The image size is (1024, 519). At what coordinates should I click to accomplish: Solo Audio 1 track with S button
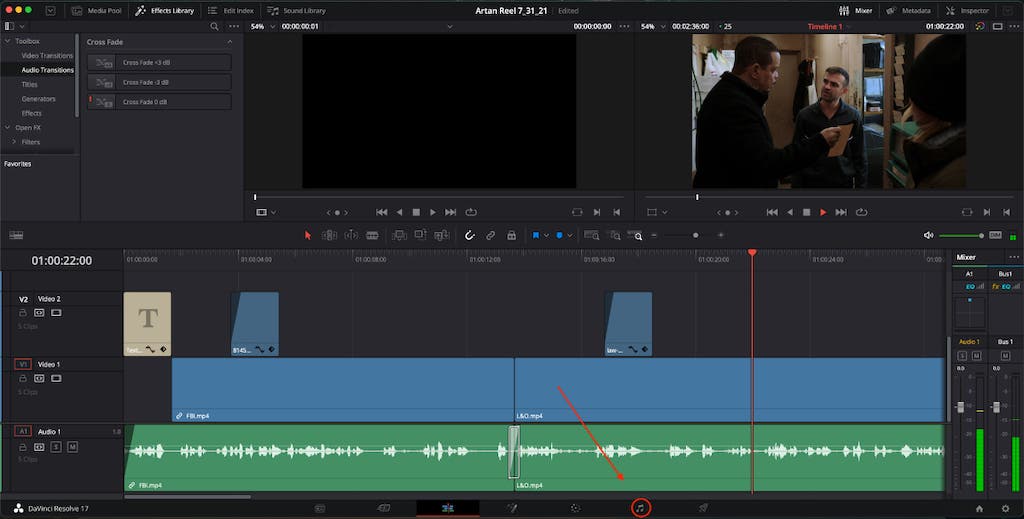pyautogui.click(x=56, y=447)
